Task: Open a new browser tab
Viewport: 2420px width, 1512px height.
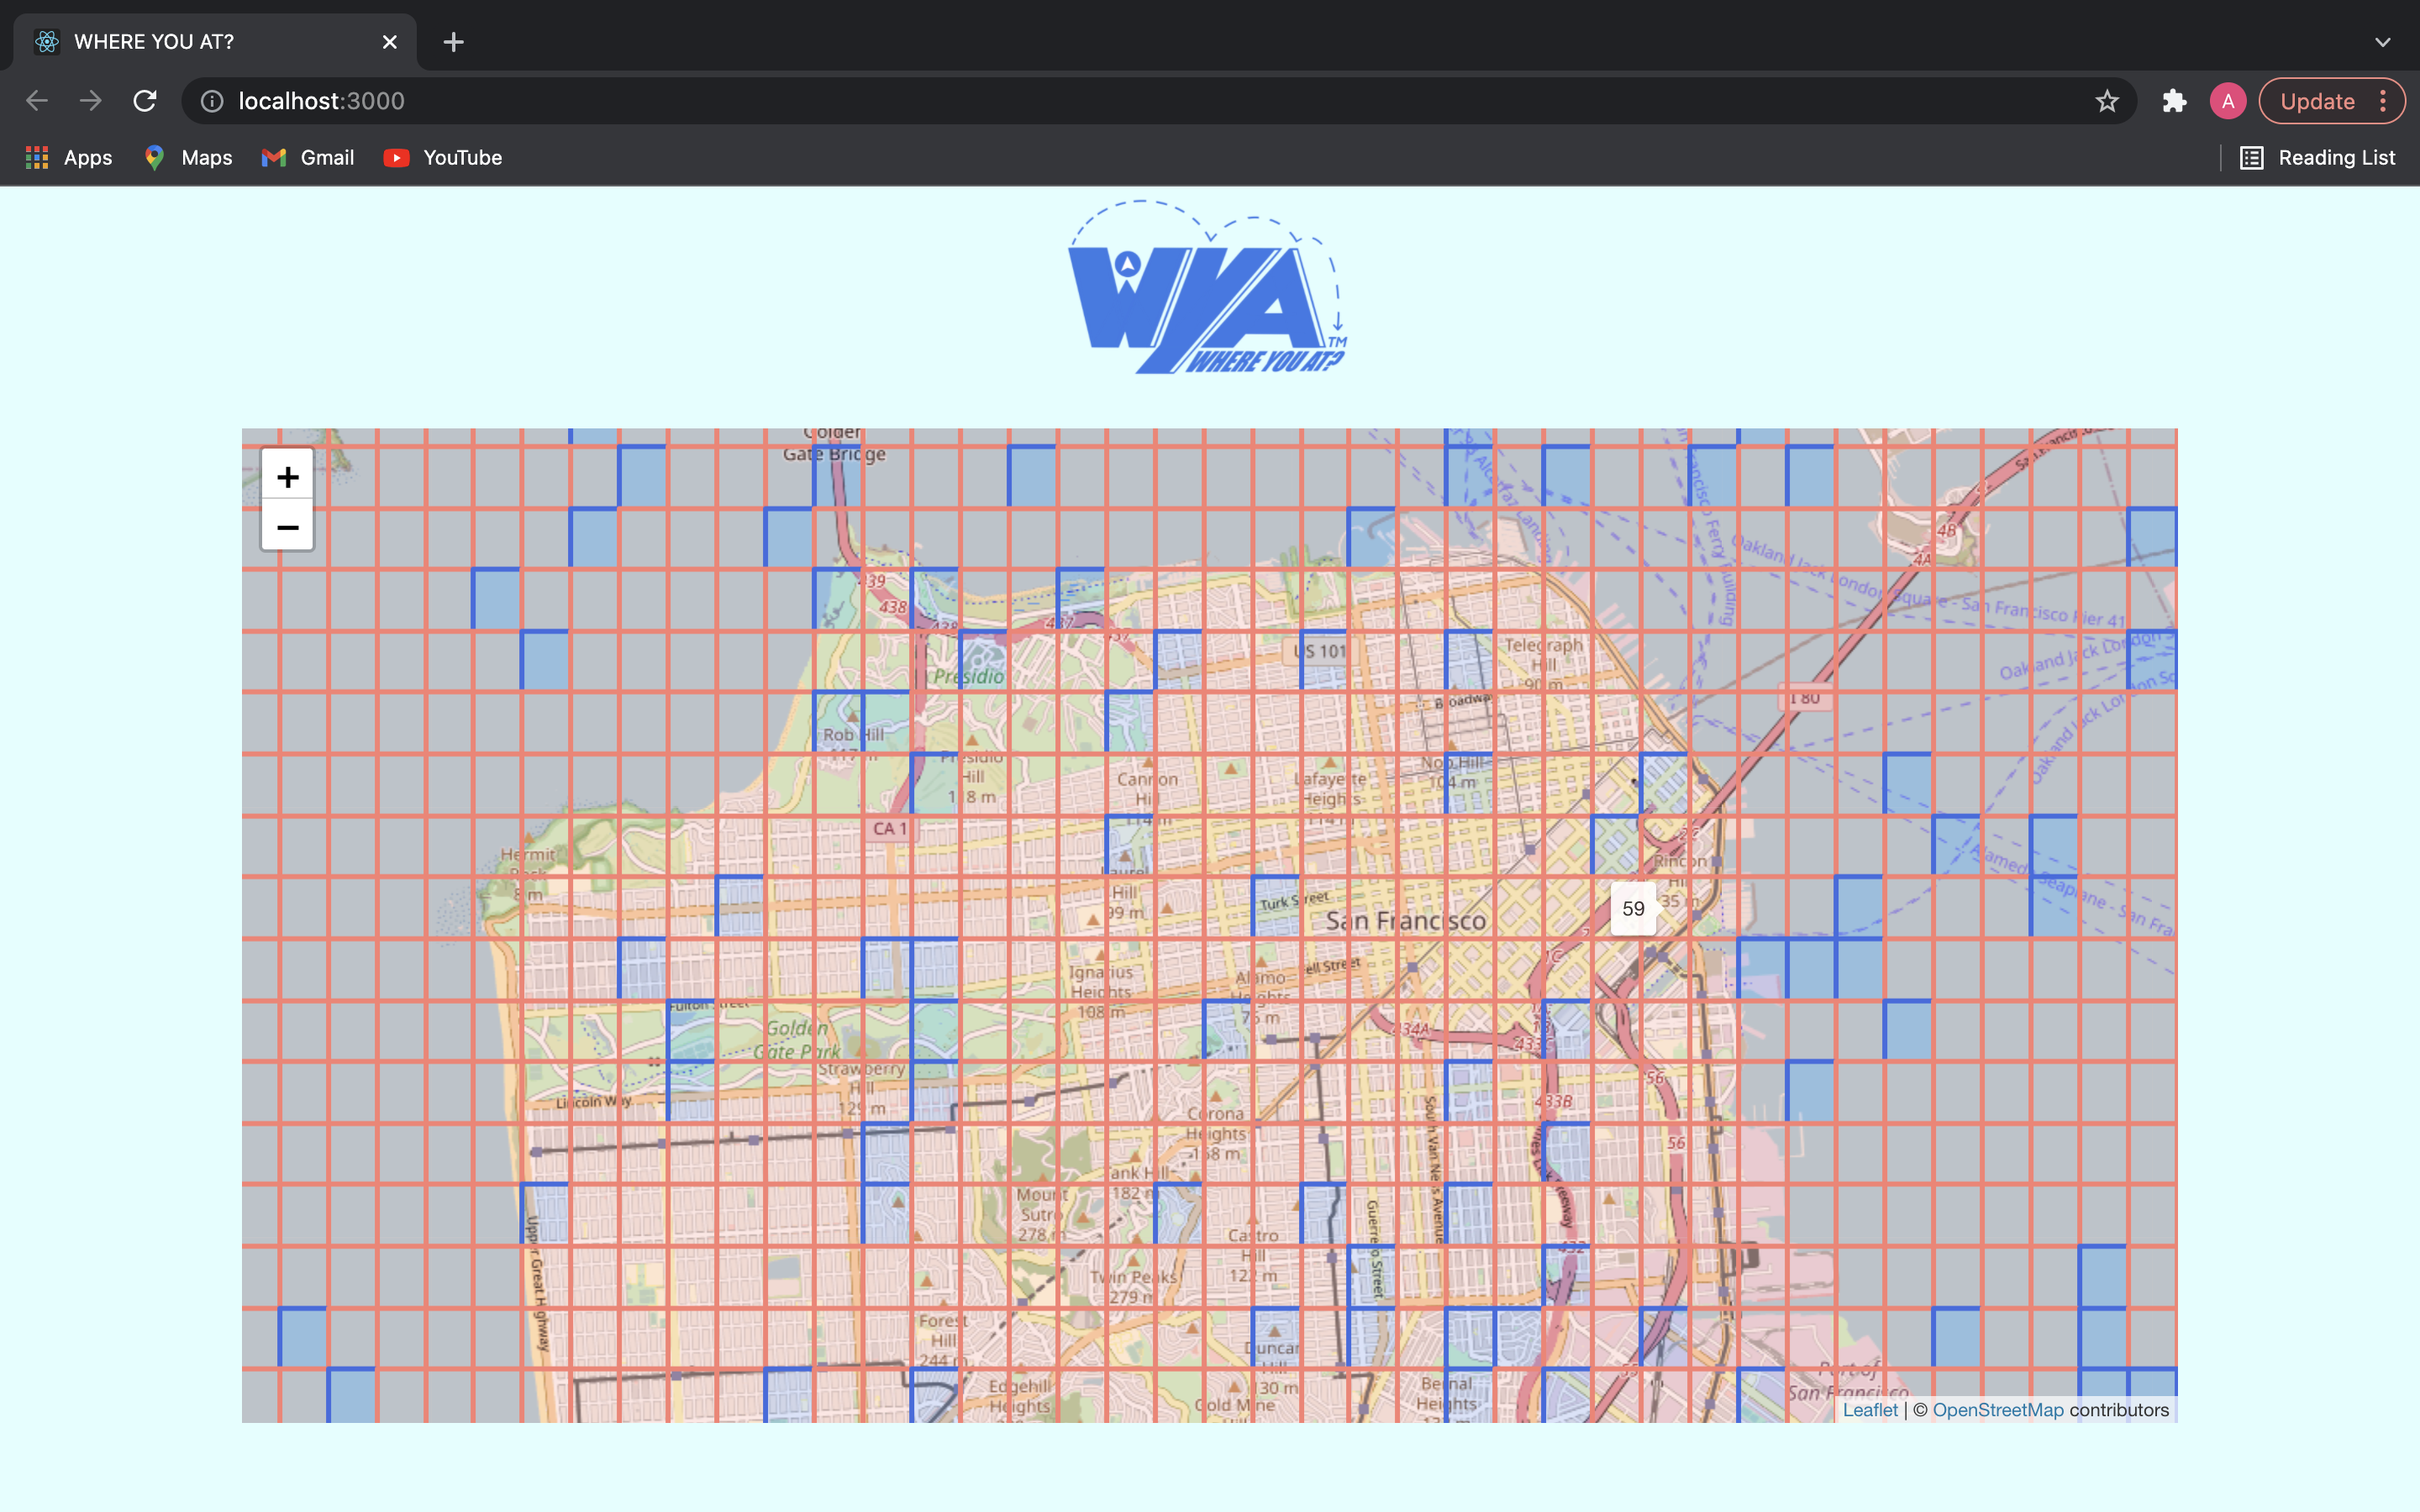Action: pos(453,42)
